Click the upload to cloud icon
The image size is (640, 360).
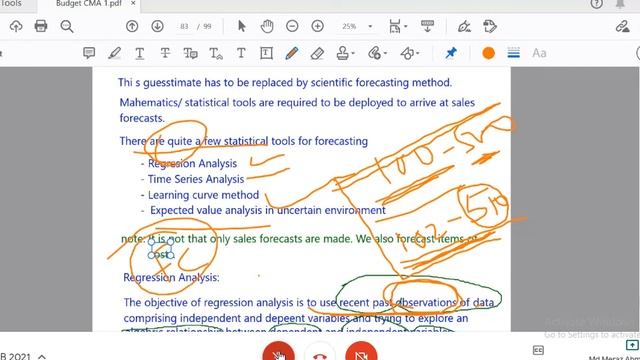click(x=16, y=27)
